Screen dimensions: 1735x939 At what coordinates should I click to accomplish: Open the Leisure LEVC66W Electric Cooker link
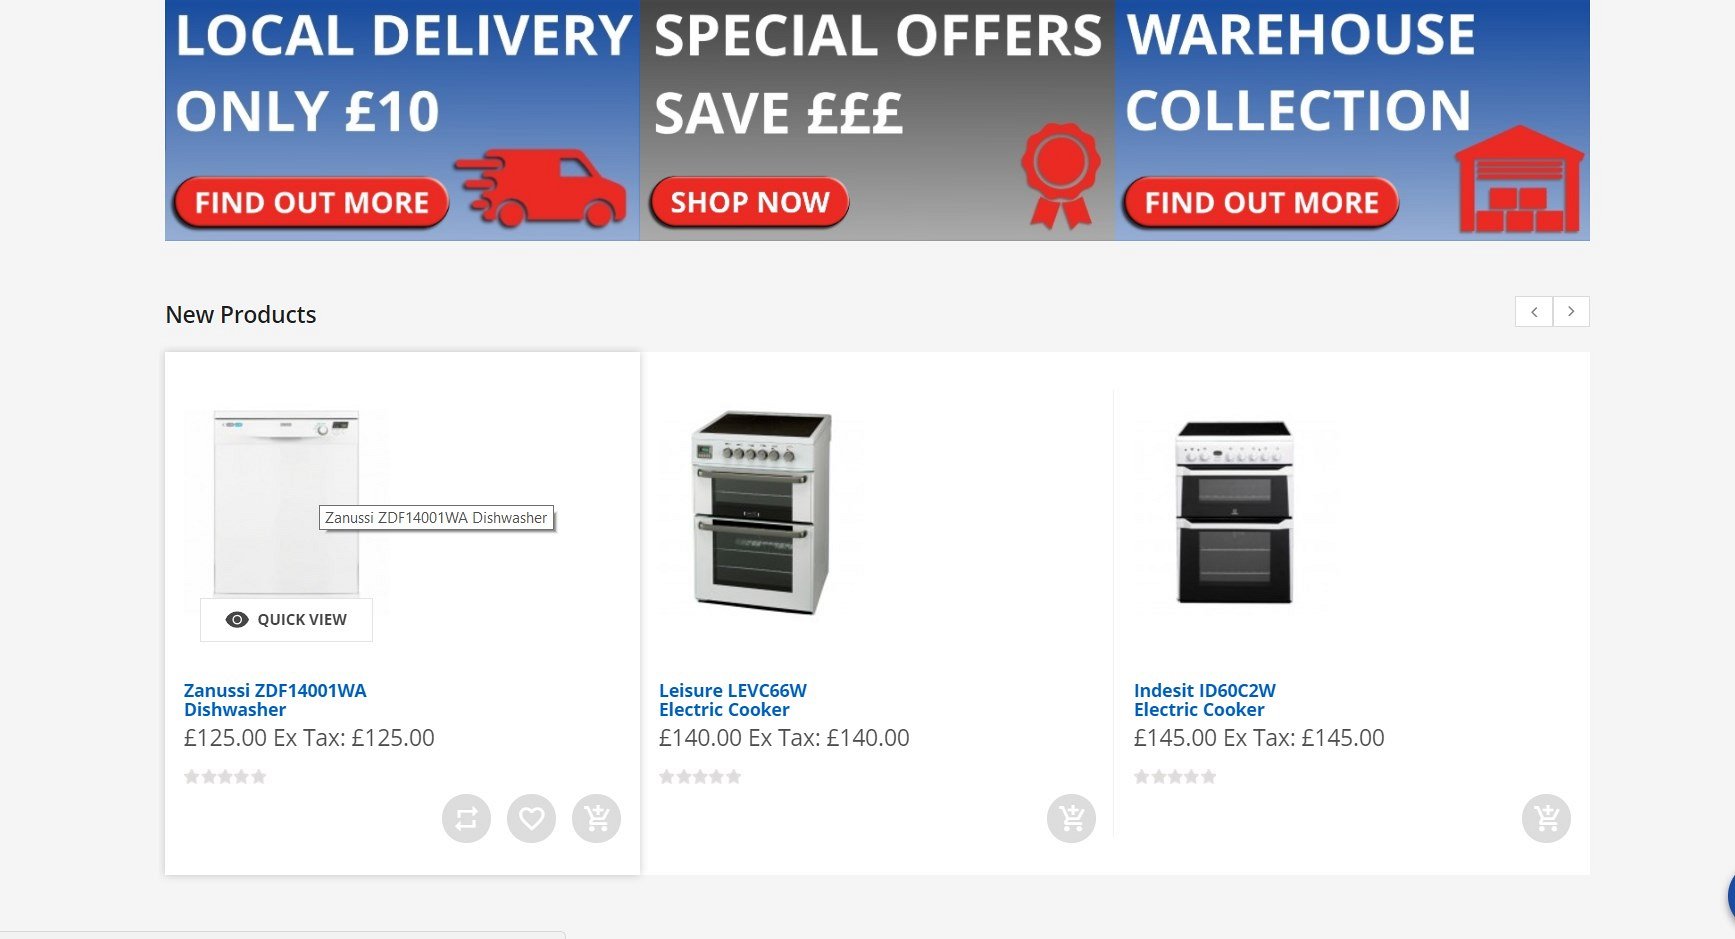(x=733, y=700)
